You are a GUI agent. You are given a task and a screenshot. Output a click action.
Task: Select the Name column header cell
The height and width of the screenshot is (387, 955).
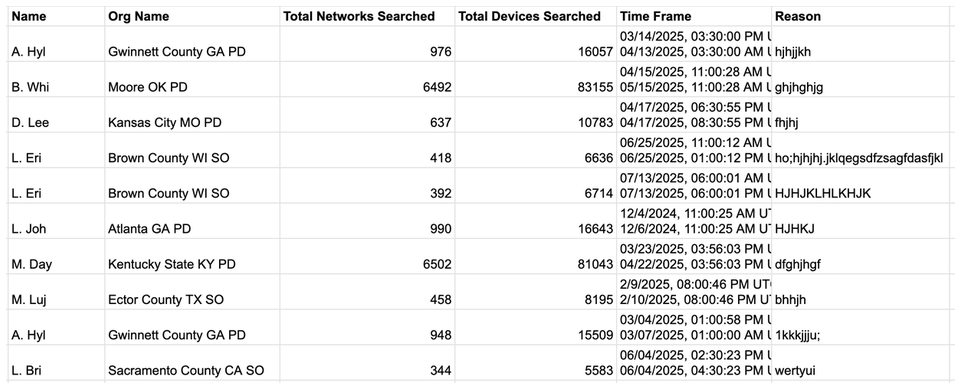pos(56,16)
